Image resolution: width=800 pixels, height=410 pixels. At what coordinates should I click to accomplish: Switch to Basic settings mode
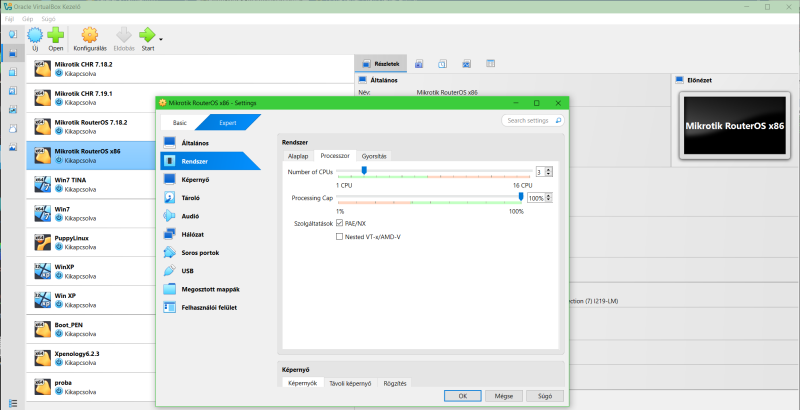point(180,123)
